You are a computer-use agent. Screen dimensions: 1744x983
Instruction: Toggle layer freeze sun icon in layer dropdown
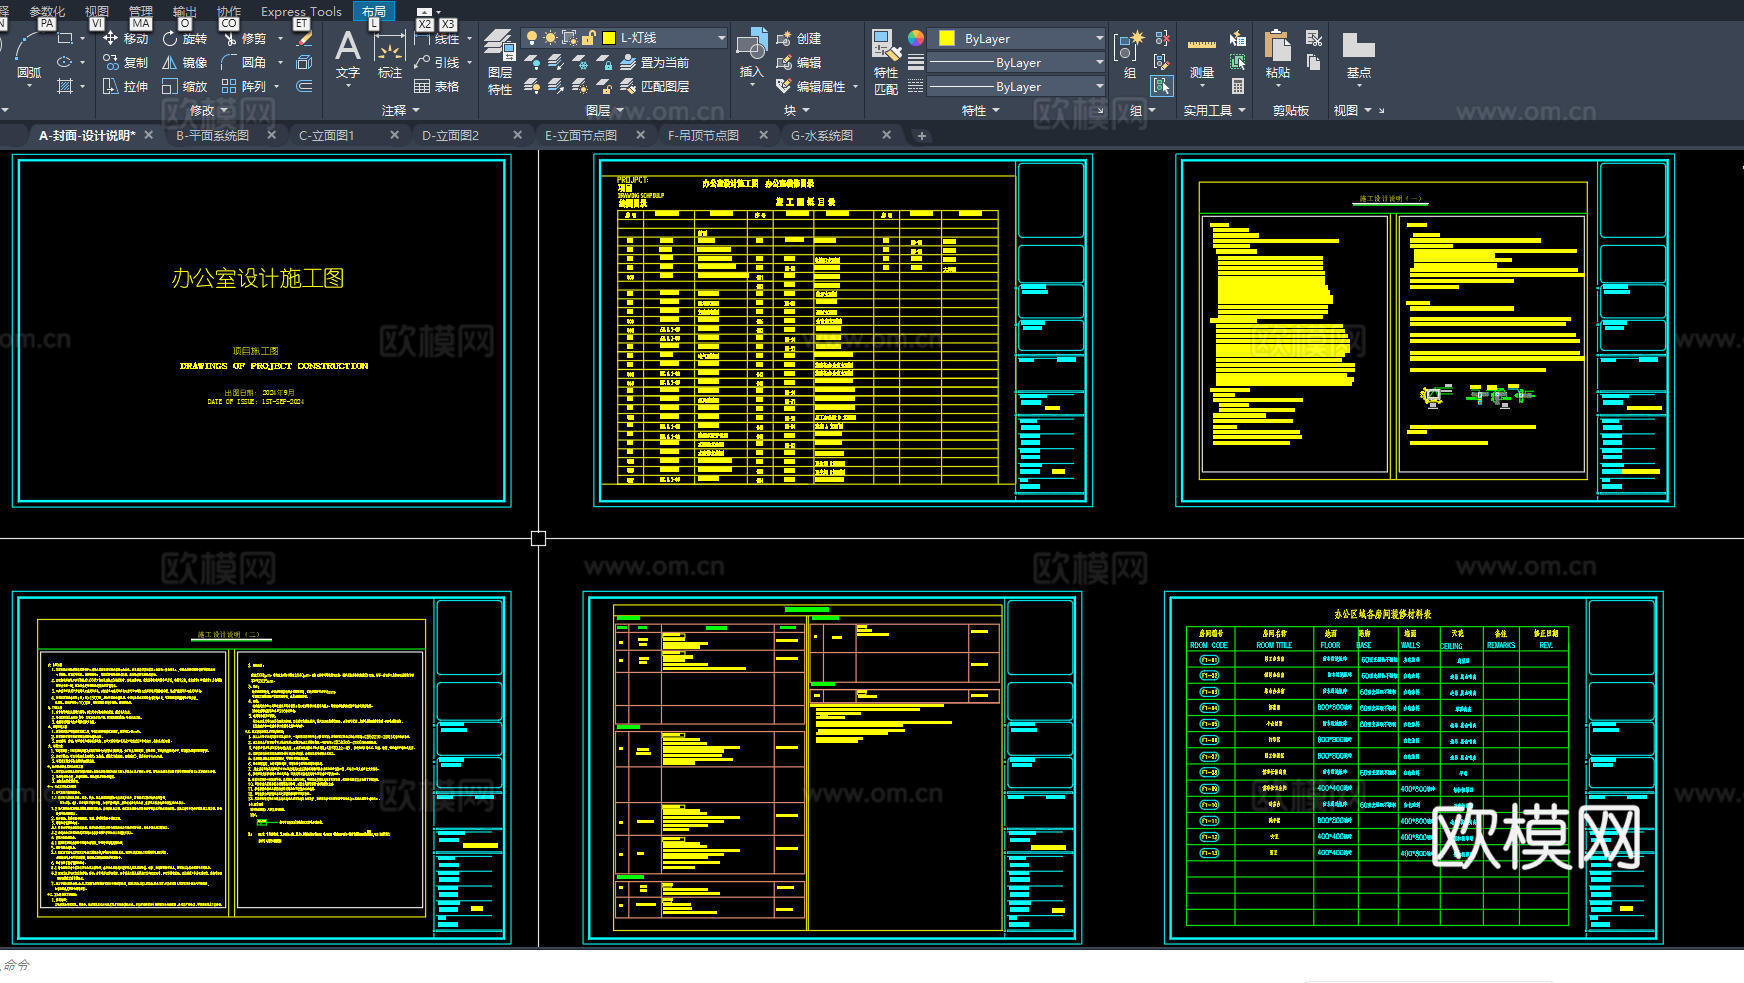pos(550,38)
